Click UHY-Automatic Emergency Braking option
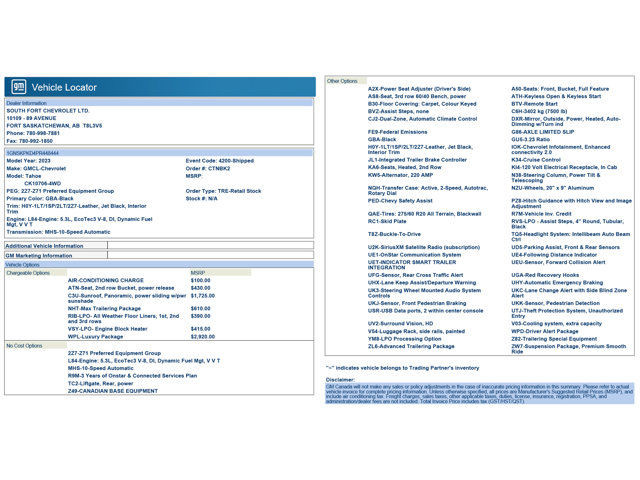Viewport: 640px width, 480px height. tap(557, 282)
